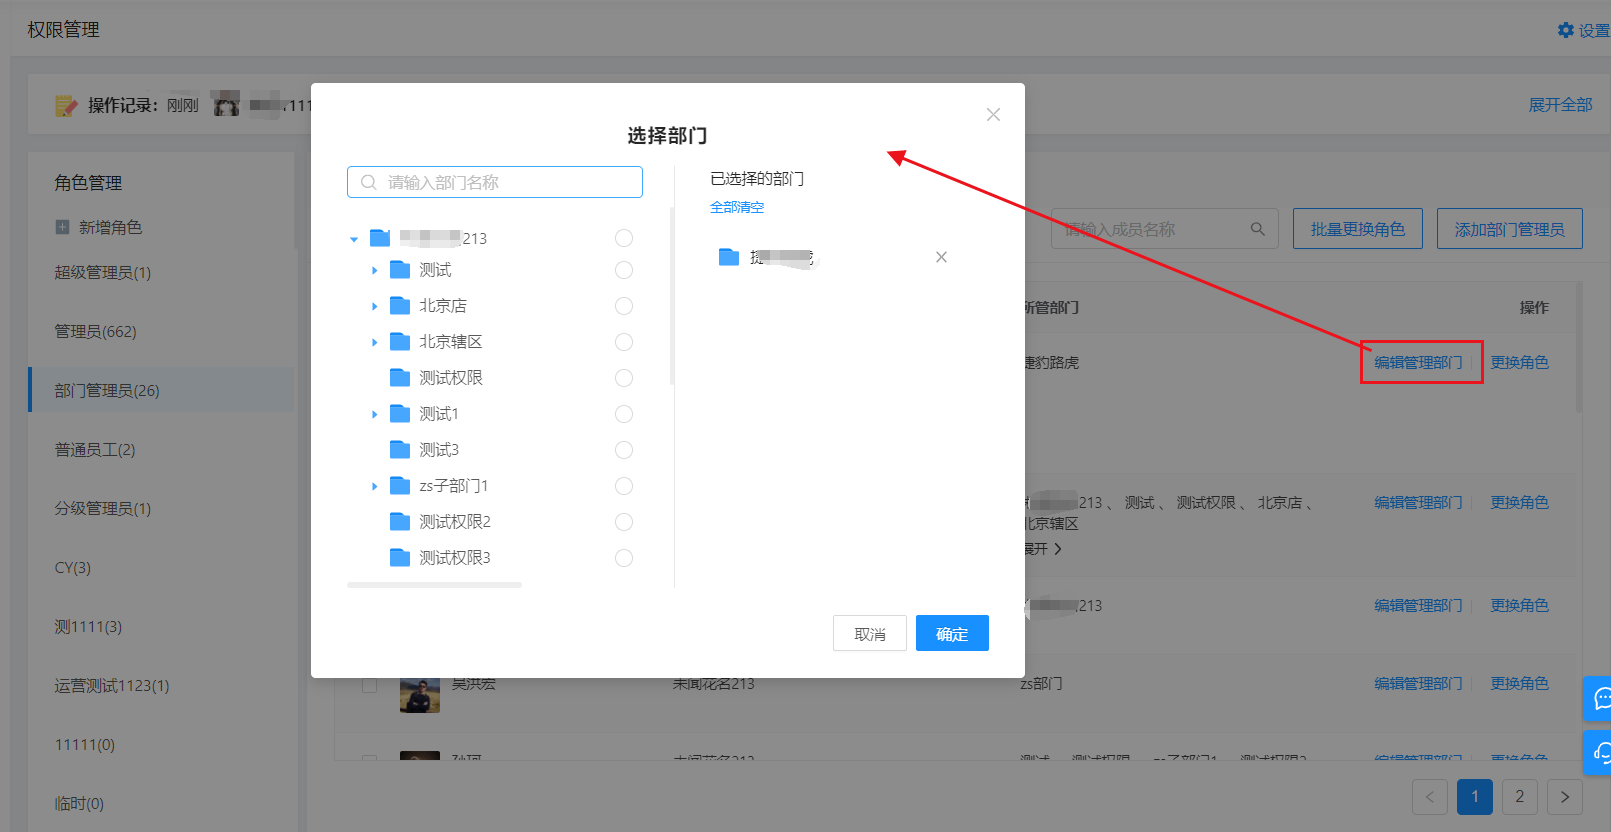
Task: Click the next page arrow
Action: pyautogui.click(x=1565, y=797)
